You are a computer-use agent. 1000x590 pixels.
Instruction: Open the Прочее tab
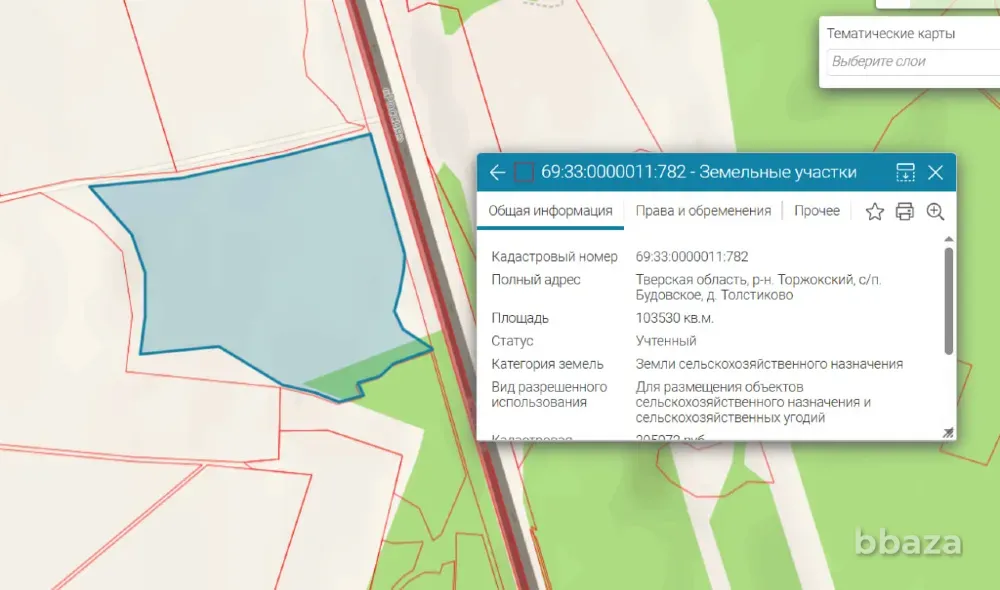coord(817,210)
